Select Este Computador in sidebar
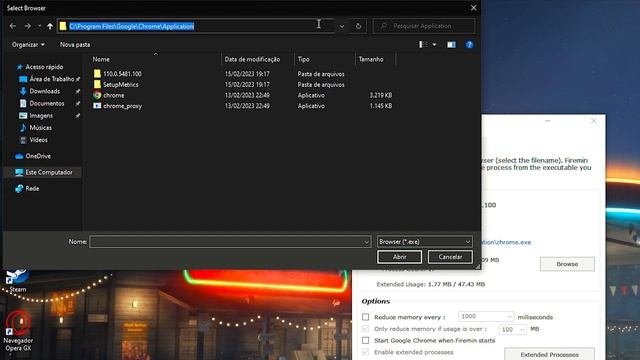The width and height of the screenshot is (640, 360). click(x=49, y=172)
